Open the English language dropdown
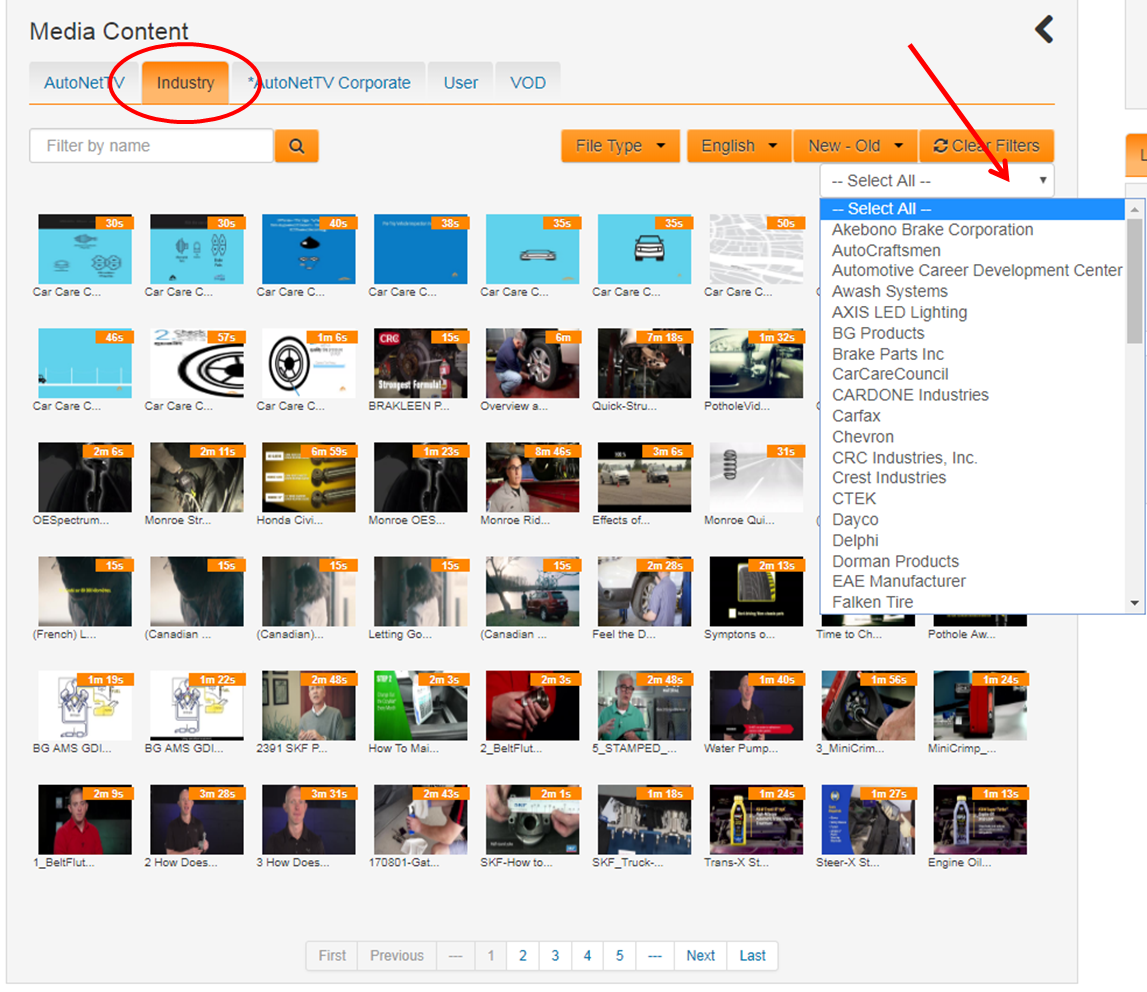The width and height of the screenshot is (1147, 992). tap(739, 146)
